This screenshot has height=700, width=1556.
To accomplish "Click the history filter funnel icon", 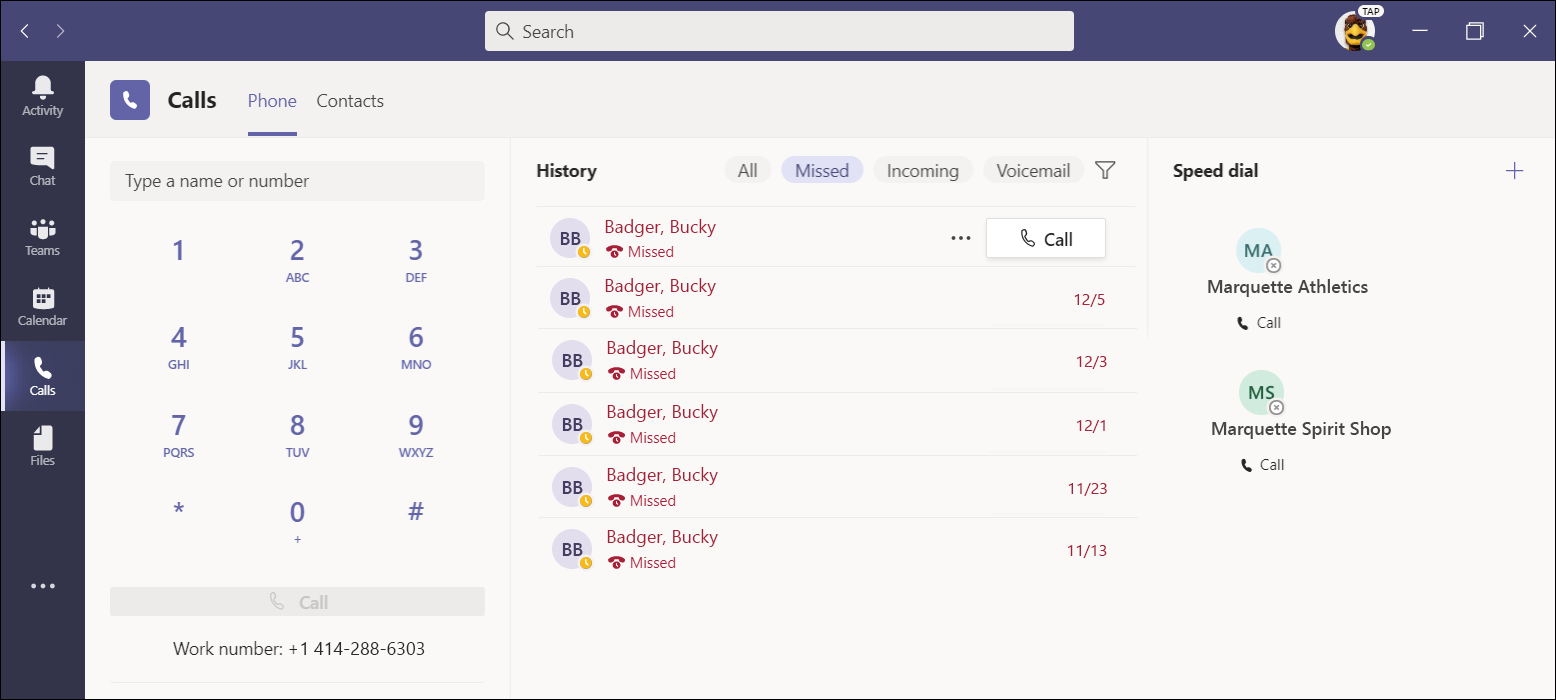I will (1105, 171).
